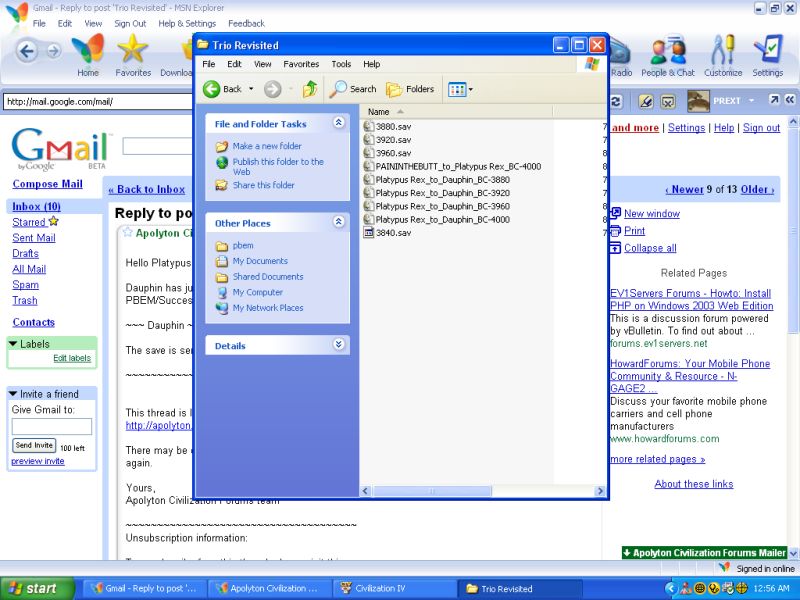Screen dimensions: 800x600
Task: Open My Documents from Other Places
Action: [260, 261]
